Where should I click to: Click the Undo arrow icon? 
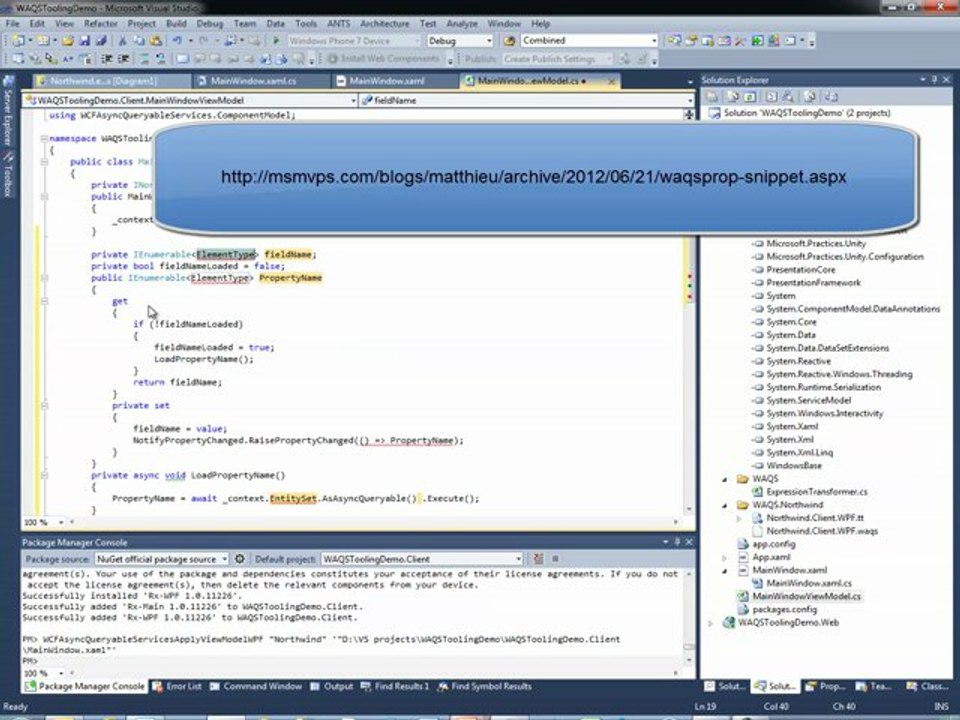(177, 41)
